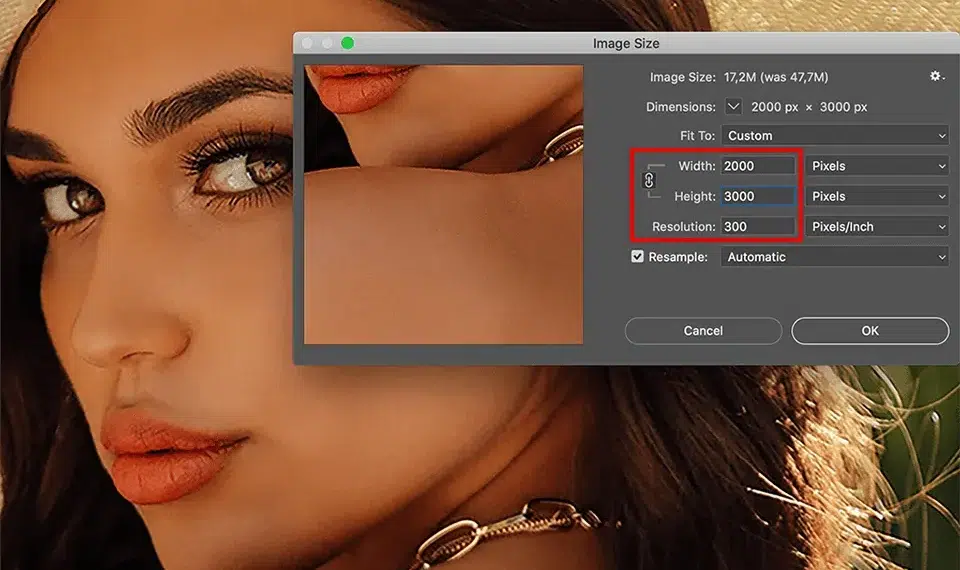This screenshot has width=960, height=570.
Task: Toggle the constrain proportions chain link icon
Action: click(x=649, y=181)
